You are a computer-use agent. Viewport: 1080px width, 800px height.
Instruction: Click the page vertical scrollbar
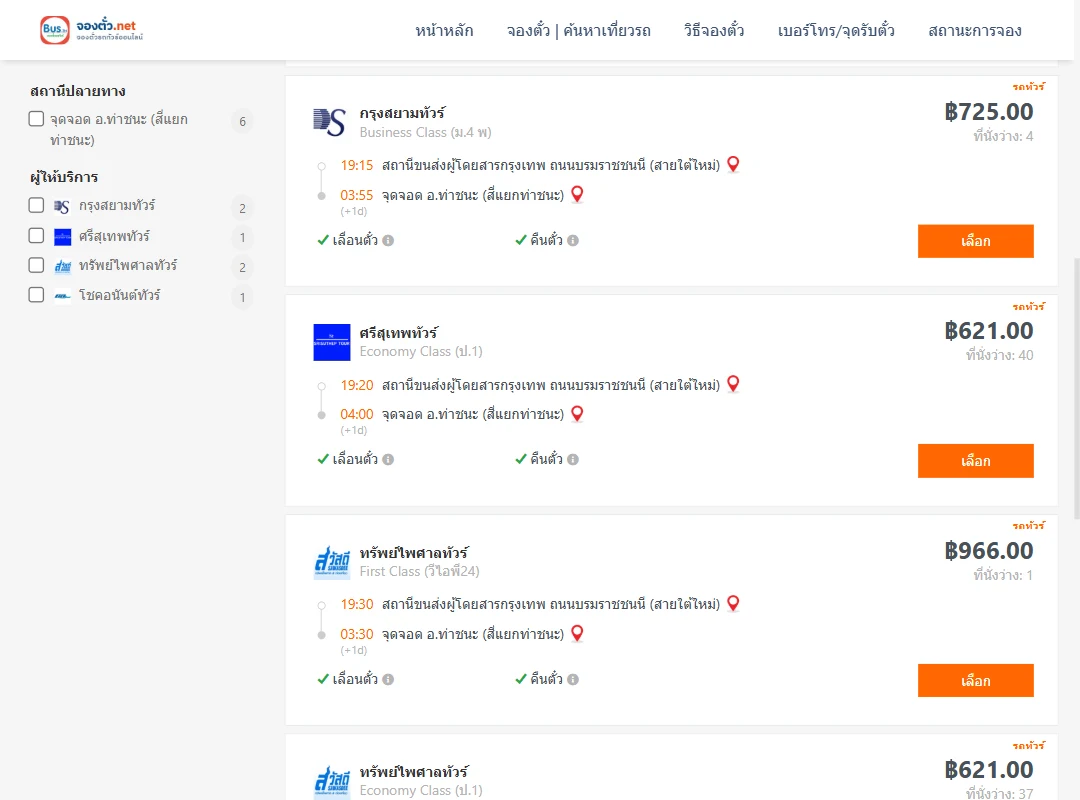coord(1077,388)
